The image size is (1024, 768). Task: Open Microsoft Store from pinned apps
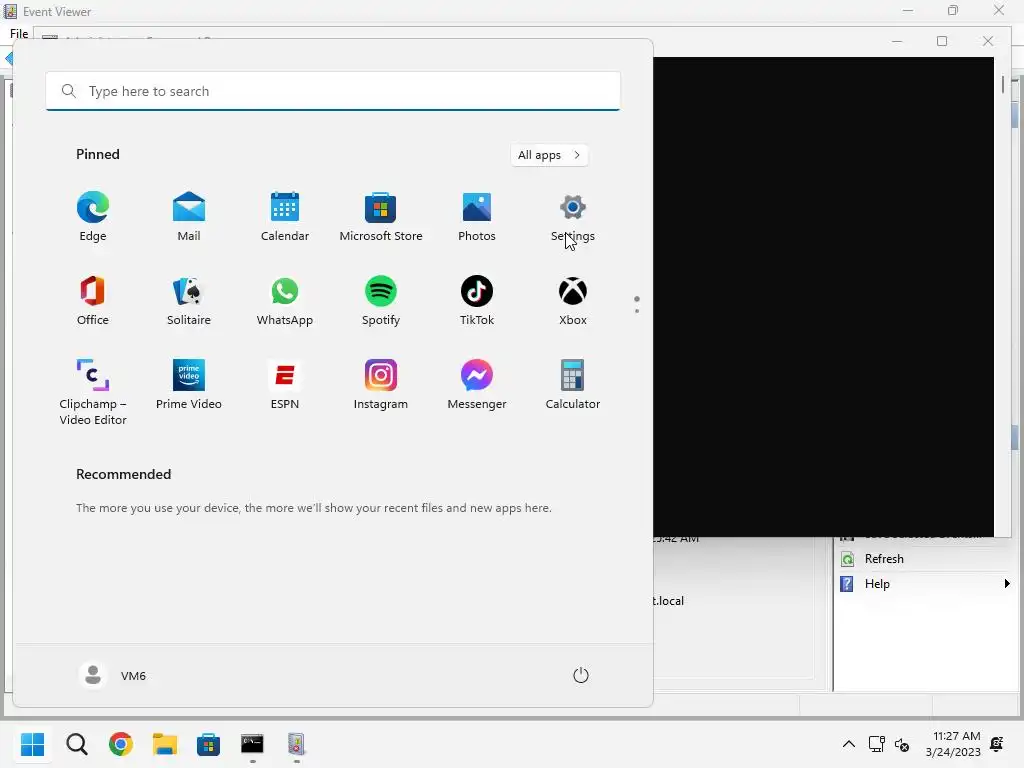[381, 217]
